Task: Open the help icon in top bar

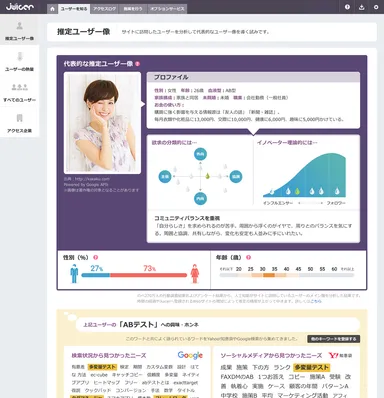Action: pyautogui.click(x=347, y=7)
